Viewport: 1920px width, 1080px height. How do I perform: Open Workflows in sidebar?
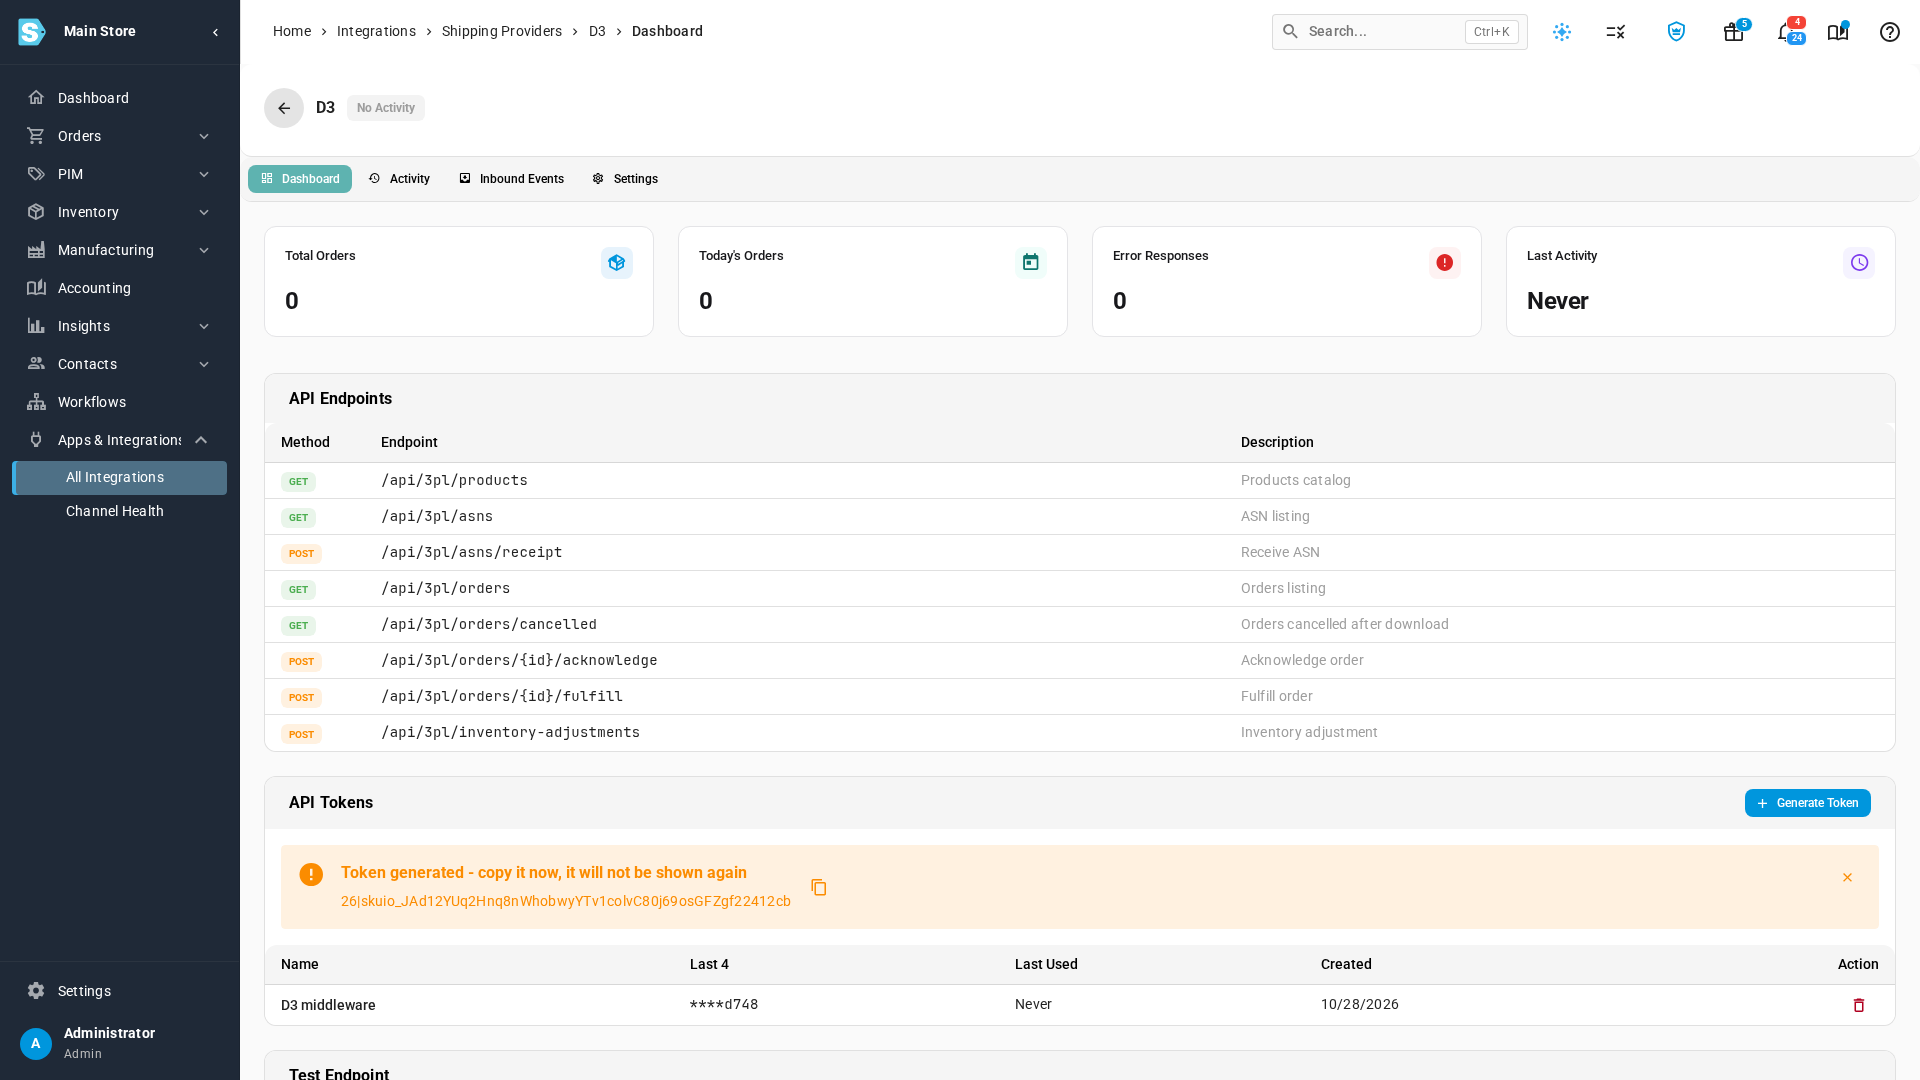(120, 402)
